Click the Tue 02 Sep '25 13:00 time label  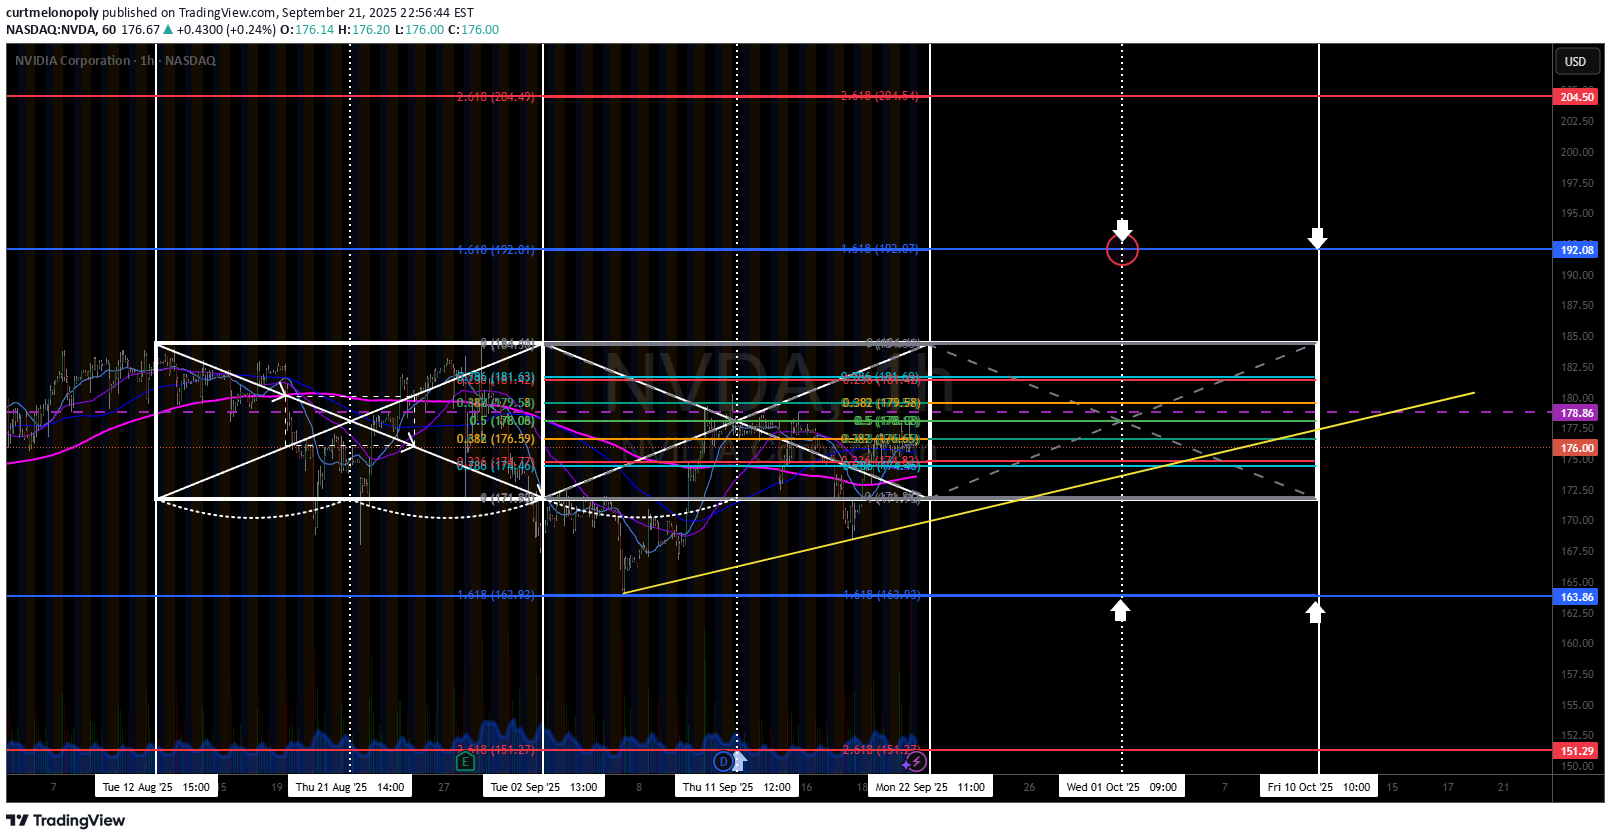pos(544,787)
